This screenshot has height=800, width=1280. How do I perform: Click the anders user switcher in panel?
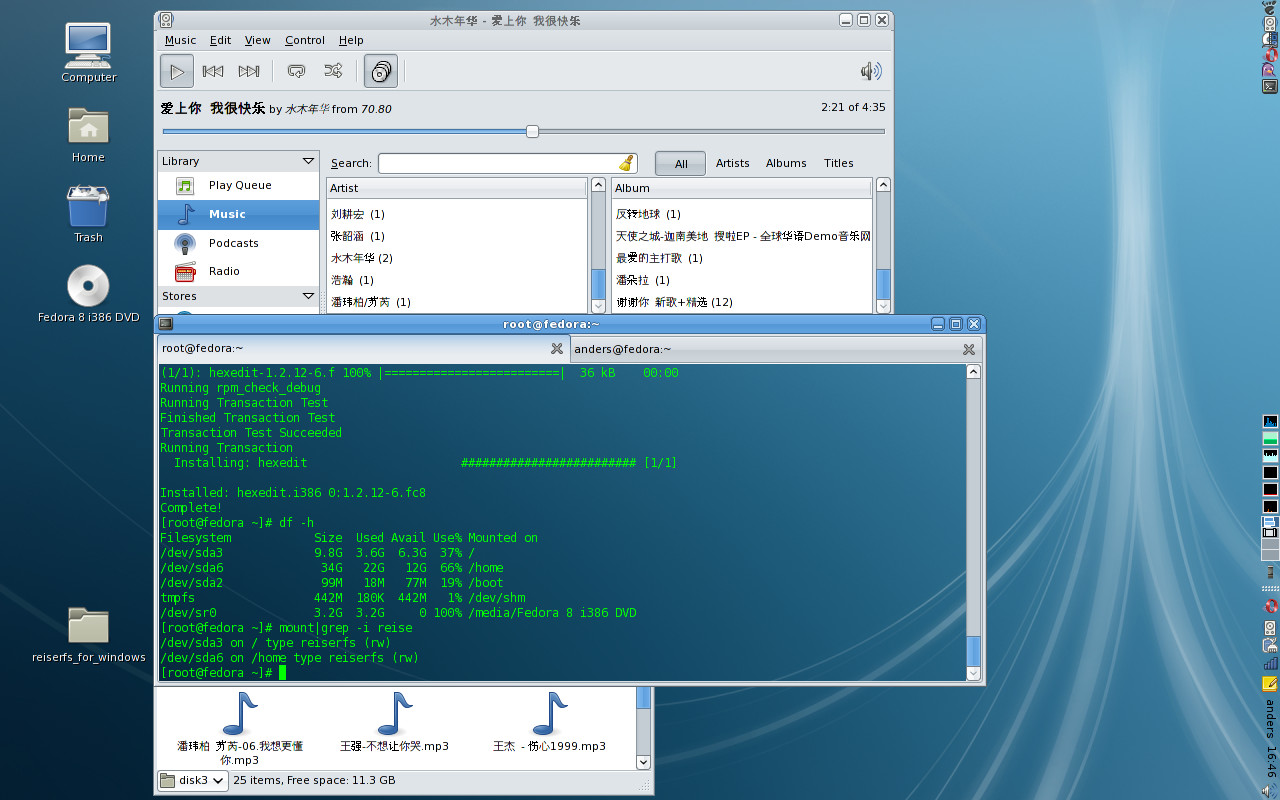pyautogui.click(x=1271, y=718)
